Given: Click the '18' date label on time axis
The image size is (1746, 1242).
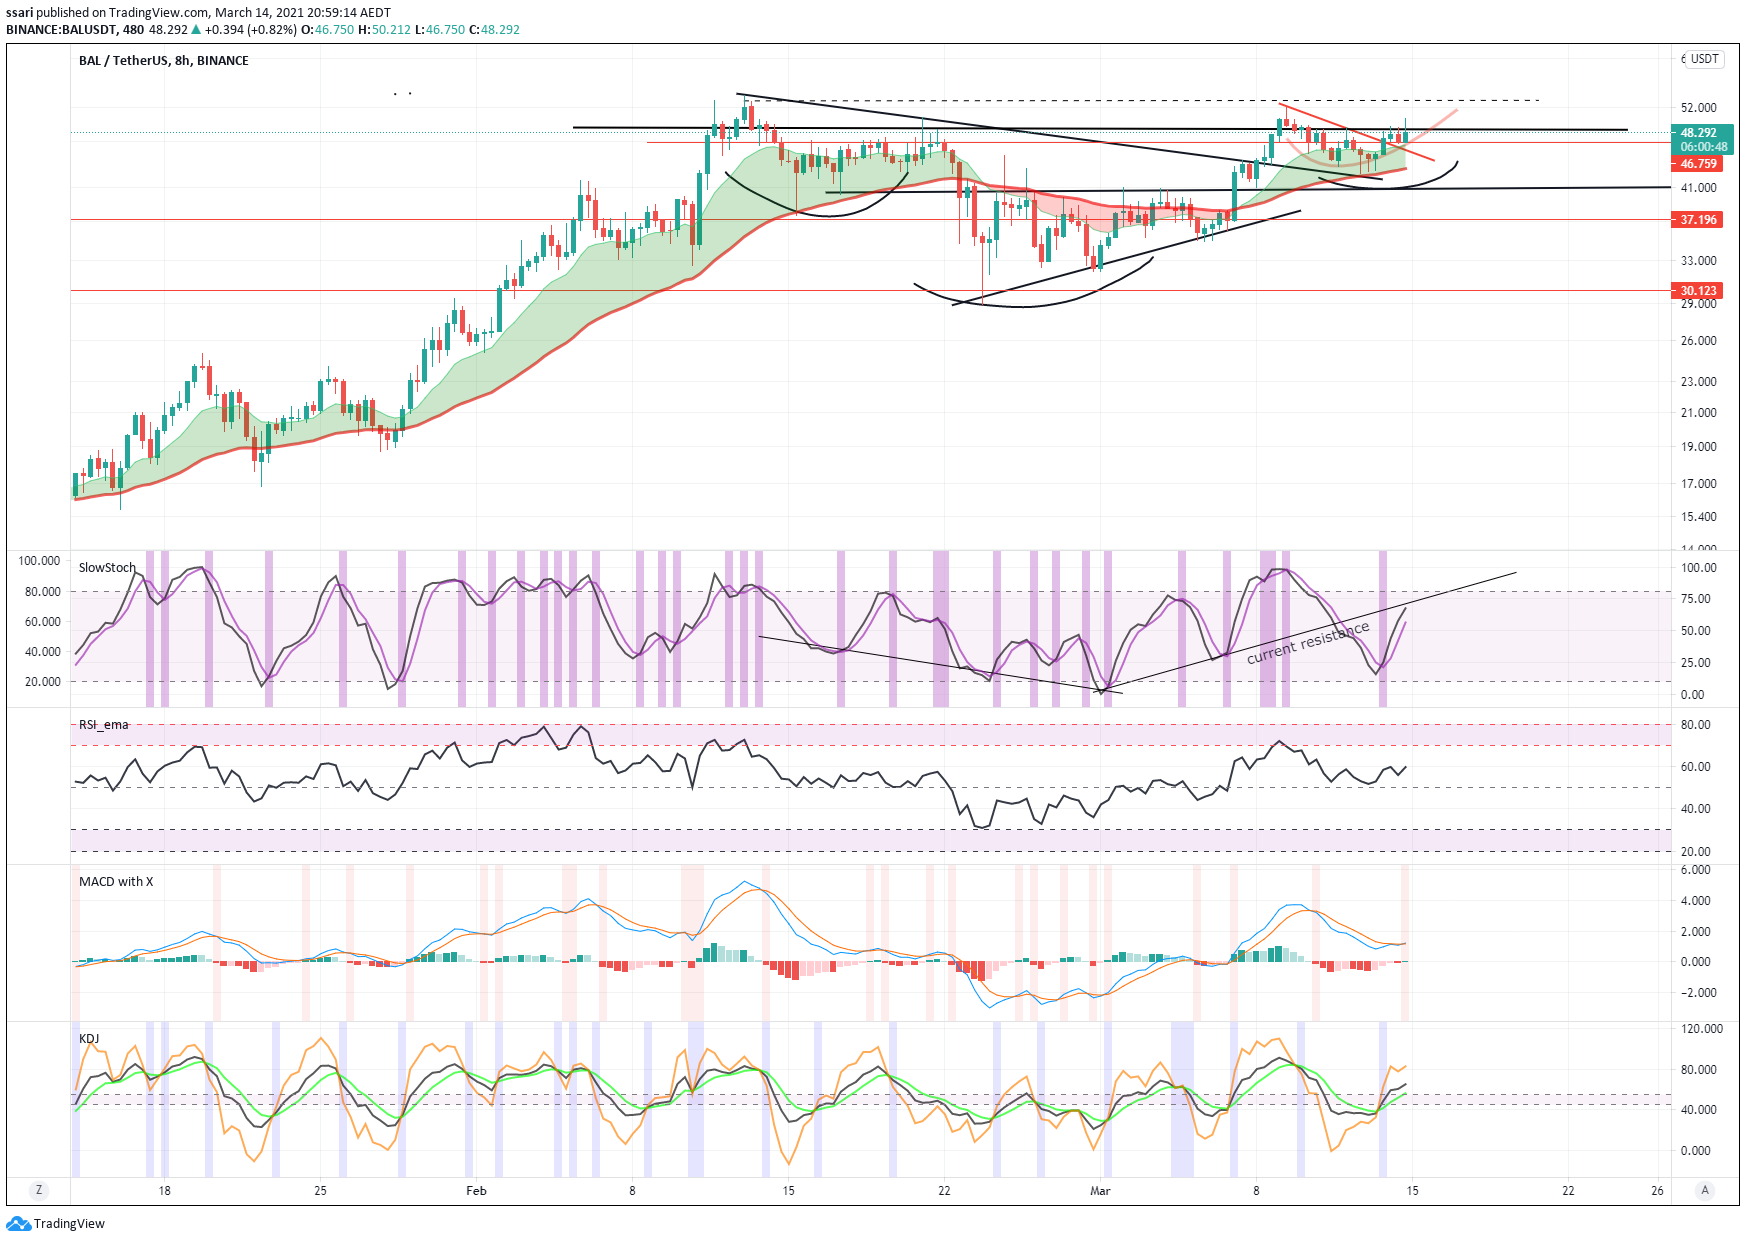Looking at the screenshot, I should point(164,1191).
